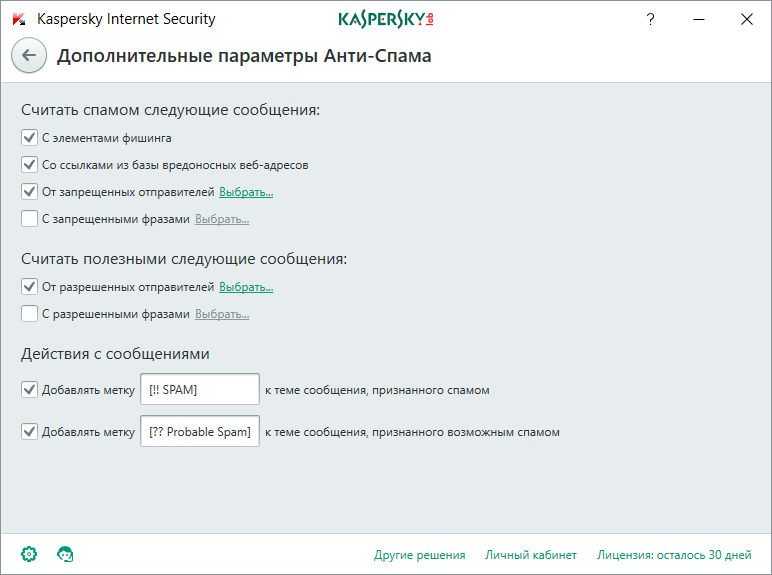Click 'Выбрать...' link for запрещенных отправителей
772x575 pixels.
[x=246, y=192]
